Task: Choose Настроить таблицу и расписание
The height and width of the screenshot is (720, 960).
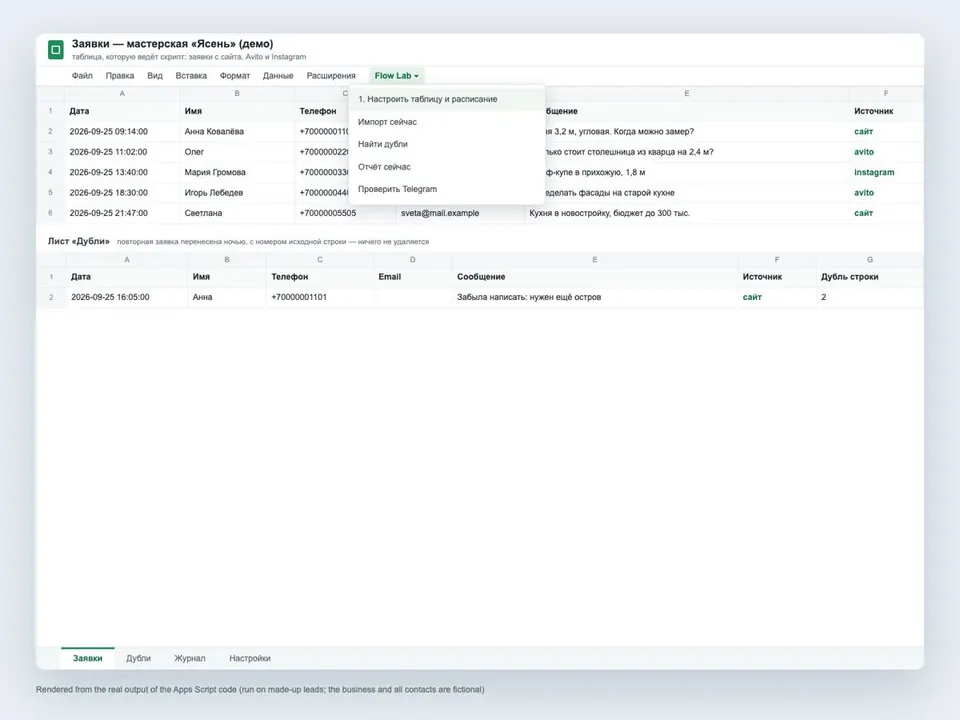Action: (x=446, y=99)
